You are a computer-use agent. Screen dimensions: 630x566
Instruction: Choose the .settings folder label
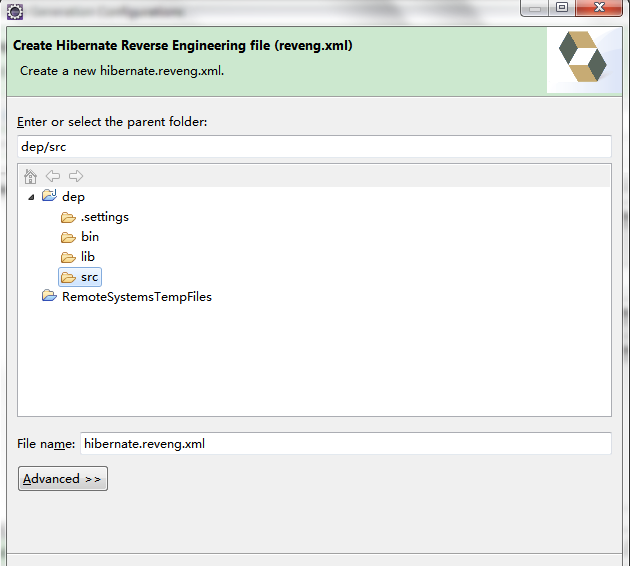105,217
